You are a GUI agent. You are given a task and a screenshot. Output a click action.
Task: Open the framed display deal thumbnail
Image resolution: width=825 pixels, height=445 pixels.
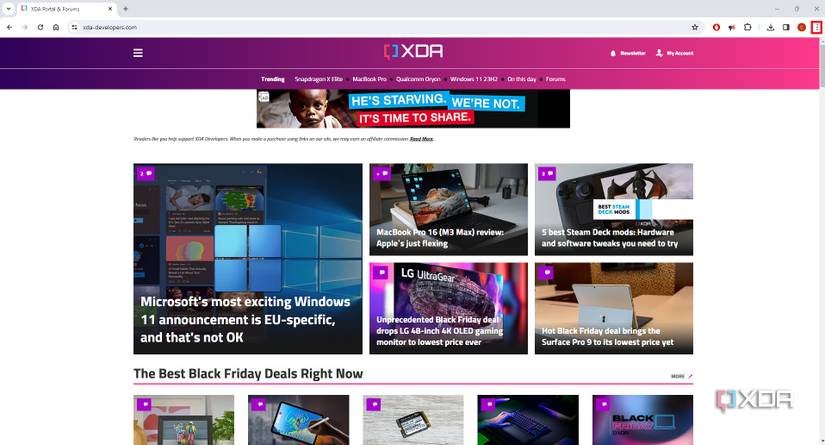184,420
